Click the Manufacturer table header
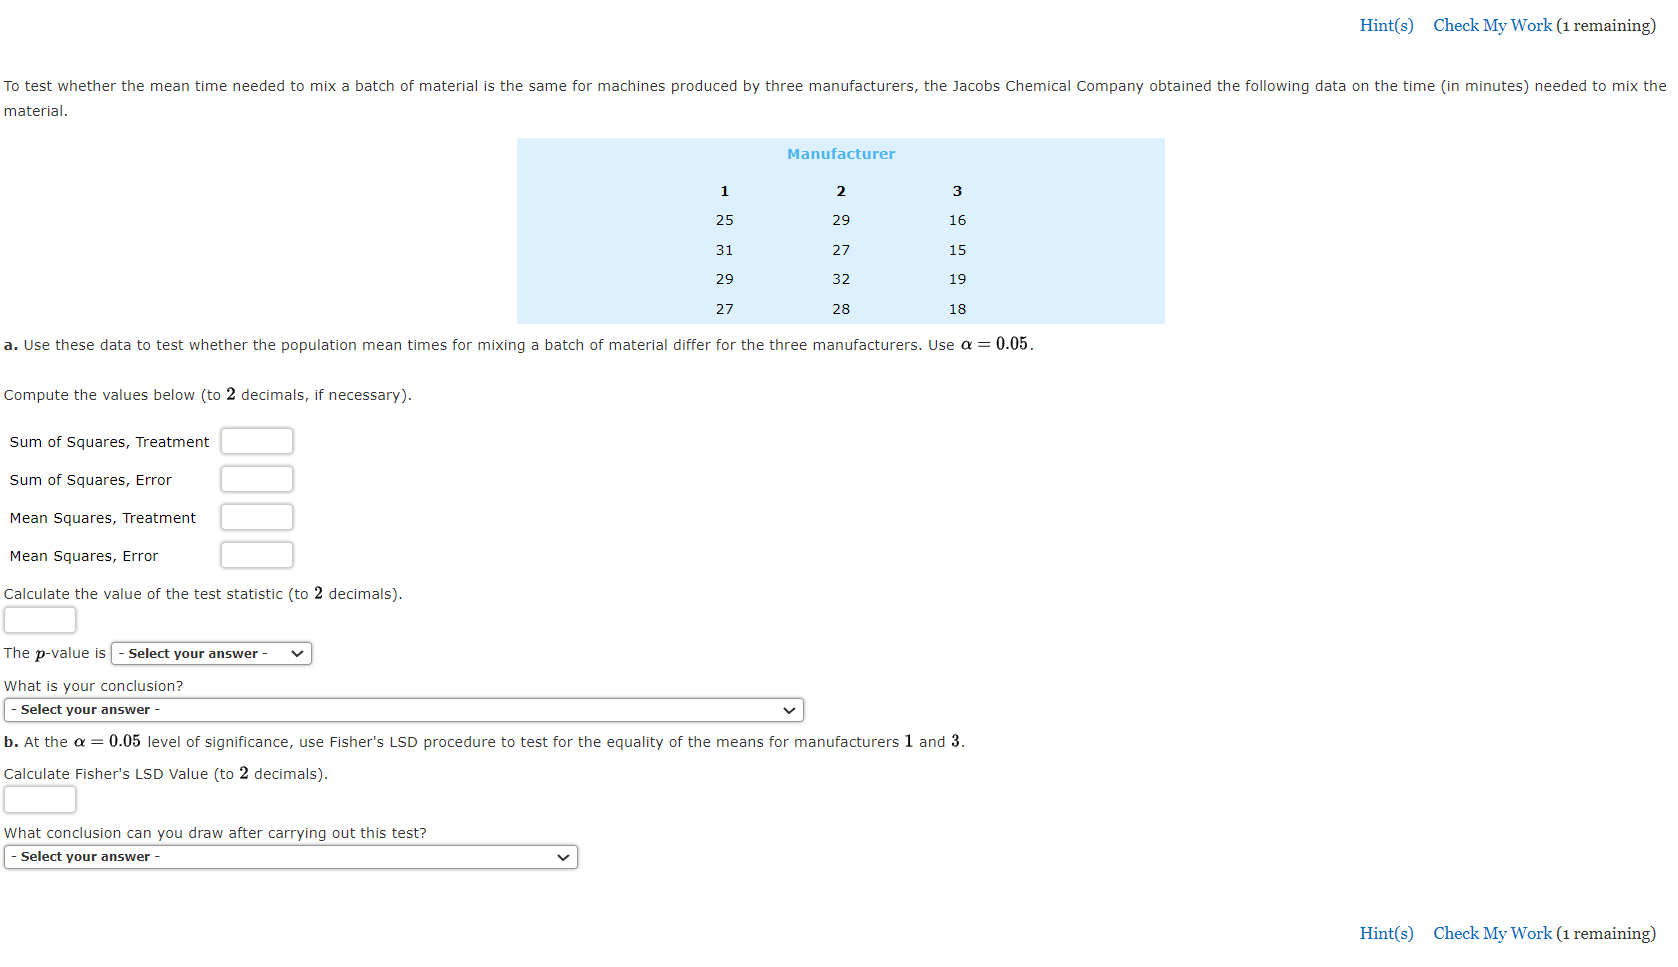The width and height of the screenshot is (1678, 967). [x=840, y=153]
